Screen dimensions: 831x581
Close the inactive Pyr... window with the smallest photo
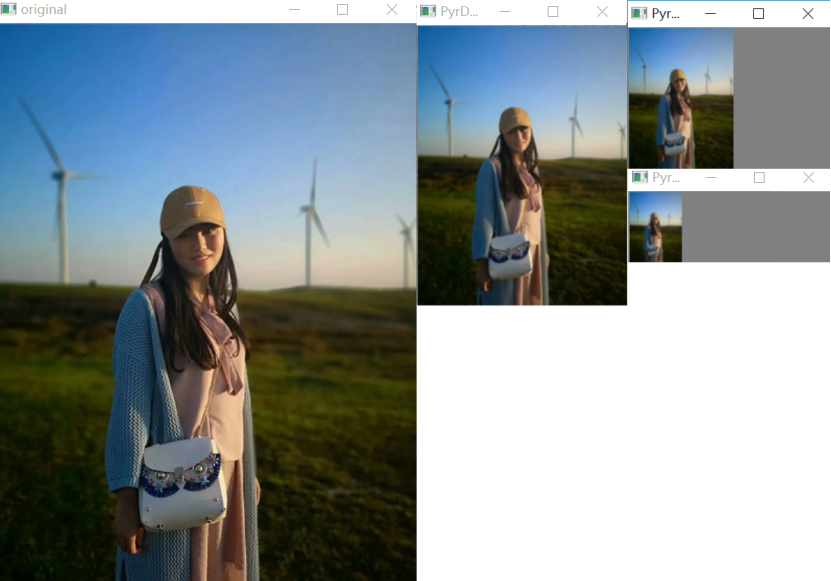point(808,177)
